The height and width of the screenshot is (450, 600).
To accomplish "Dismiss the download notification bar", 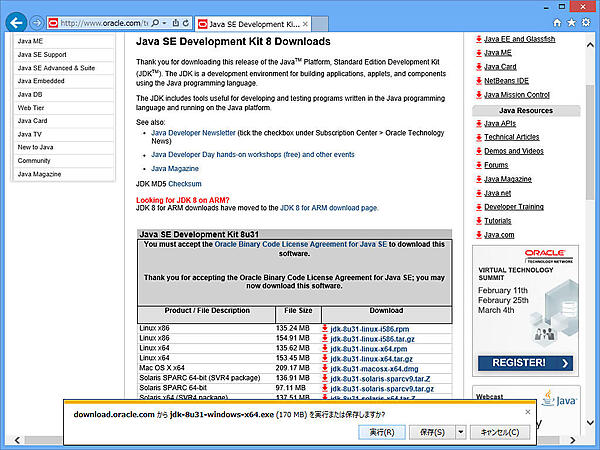I will pos(527,412).
